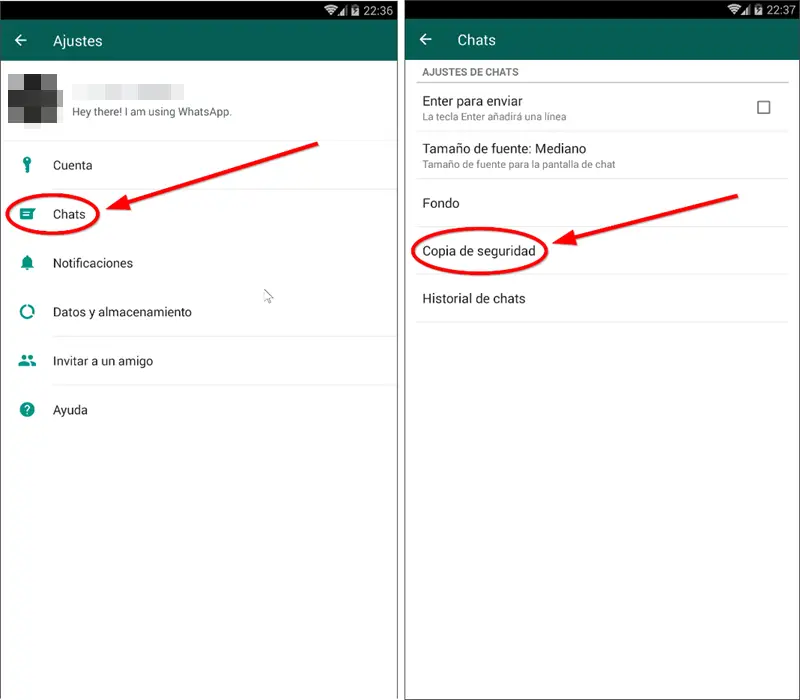Screen dimensions: 800x700
Task: Tap the Ajustes screen title
Action: (x=78, y=41)
